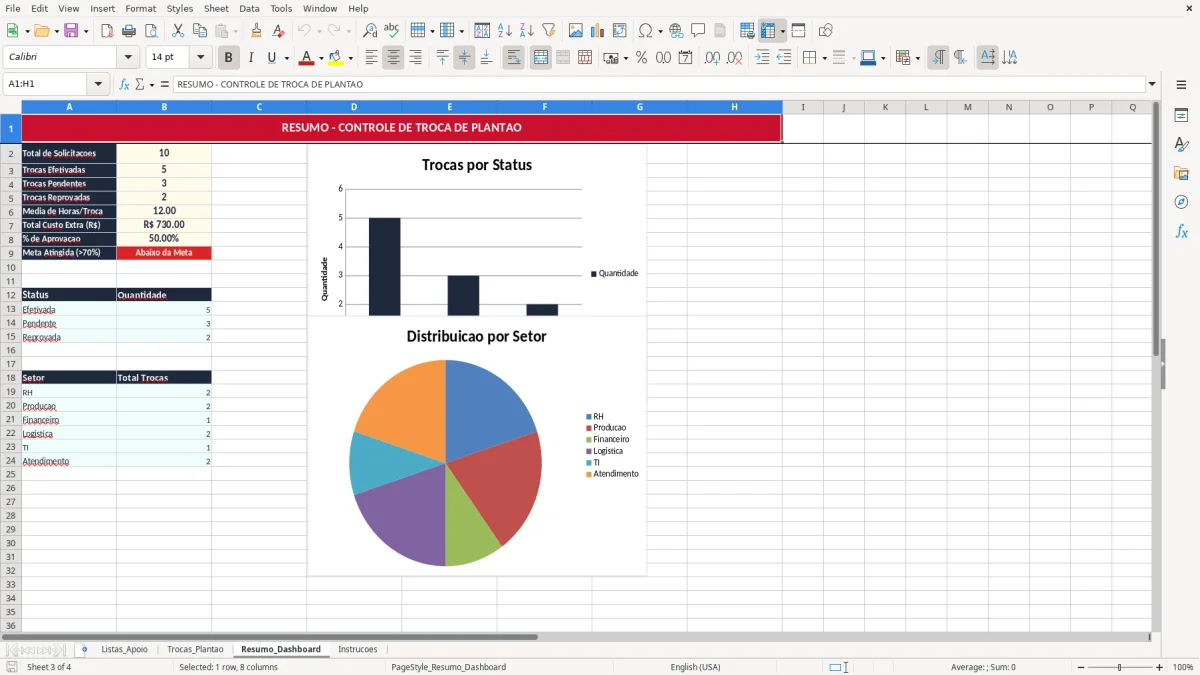The image size is (1200, 675).
Task: Toggle center vertically alignment
Action: coord(464,58)
